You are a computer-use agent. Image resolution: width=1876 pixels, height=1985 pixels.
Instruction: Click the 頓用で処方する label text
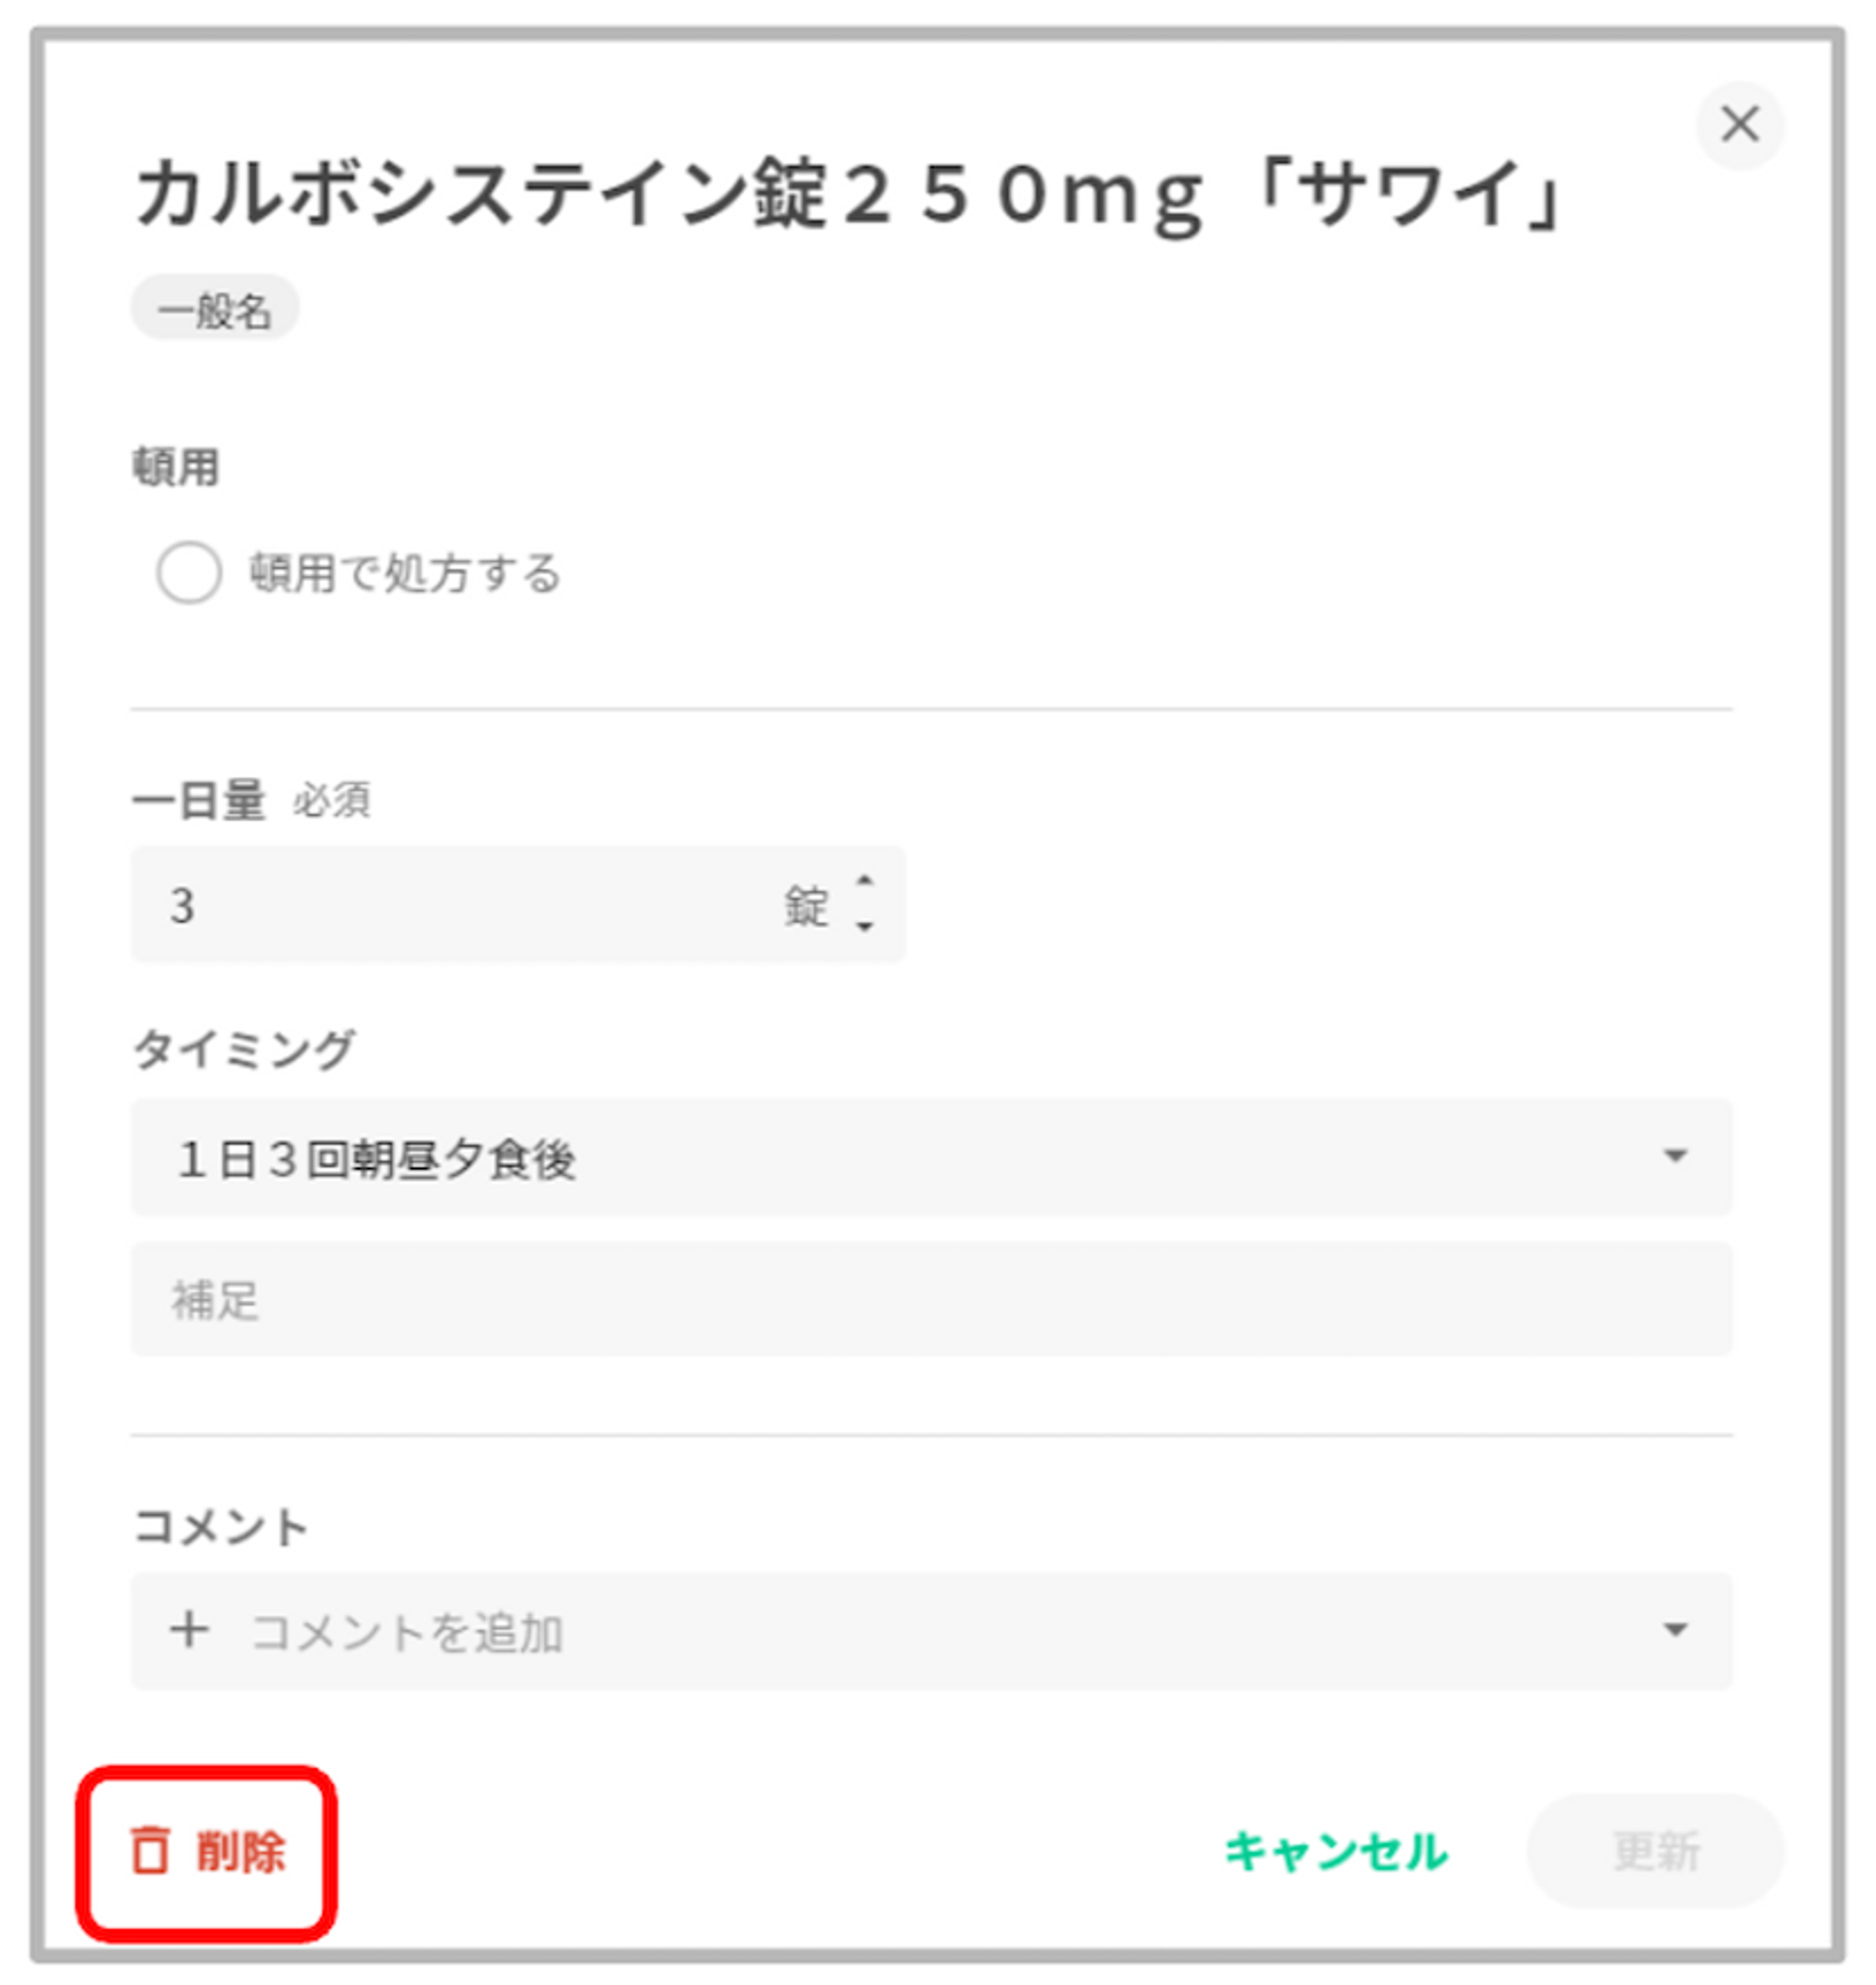[x=405, y=573]
